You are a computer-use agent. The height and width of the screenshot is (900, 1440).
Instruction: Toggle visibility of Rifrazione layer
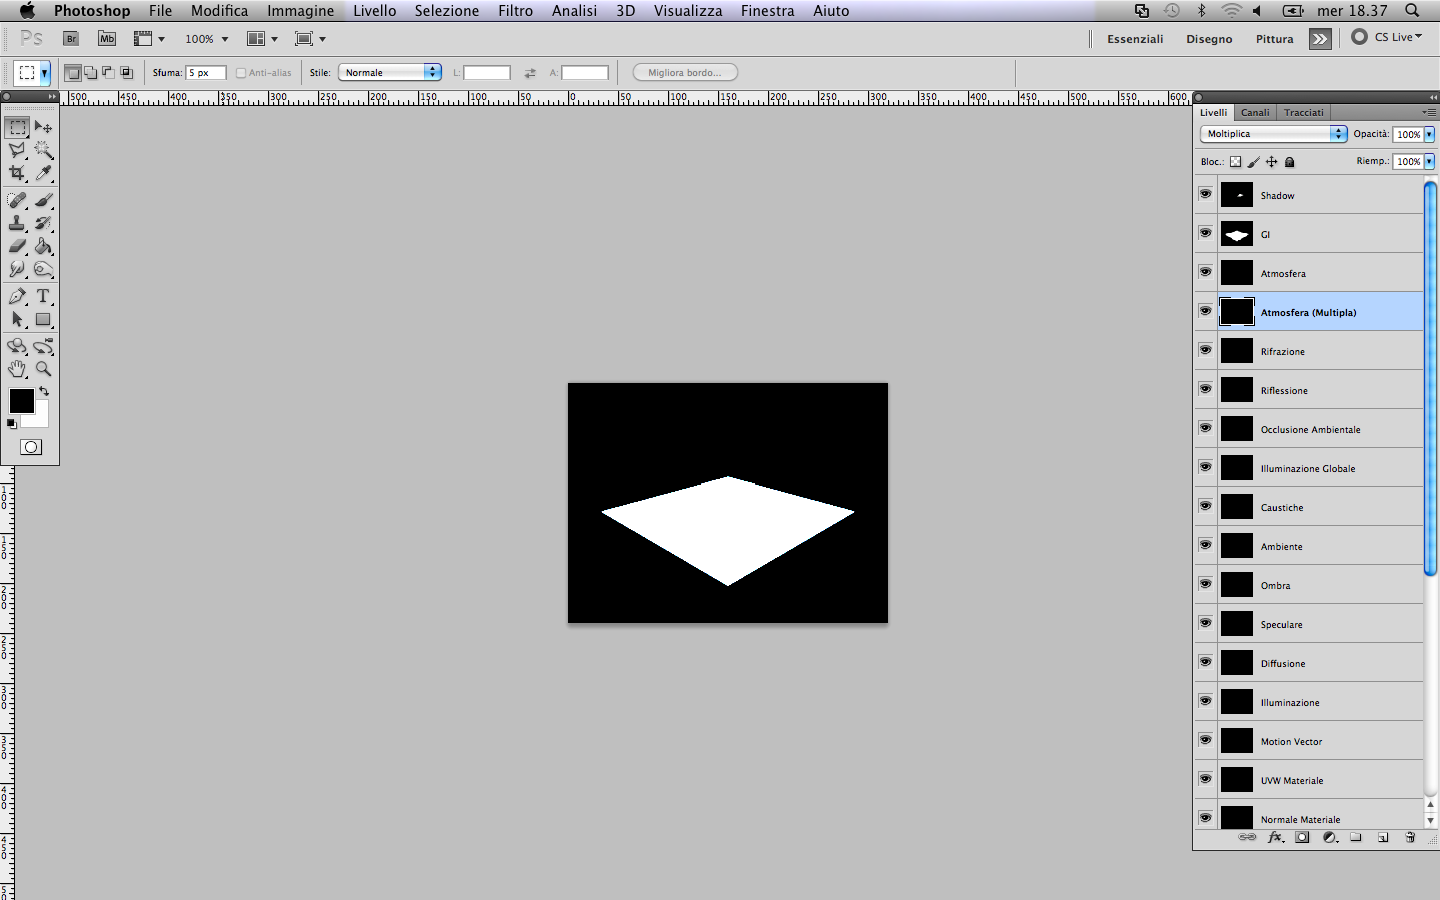pos(1205,350)
